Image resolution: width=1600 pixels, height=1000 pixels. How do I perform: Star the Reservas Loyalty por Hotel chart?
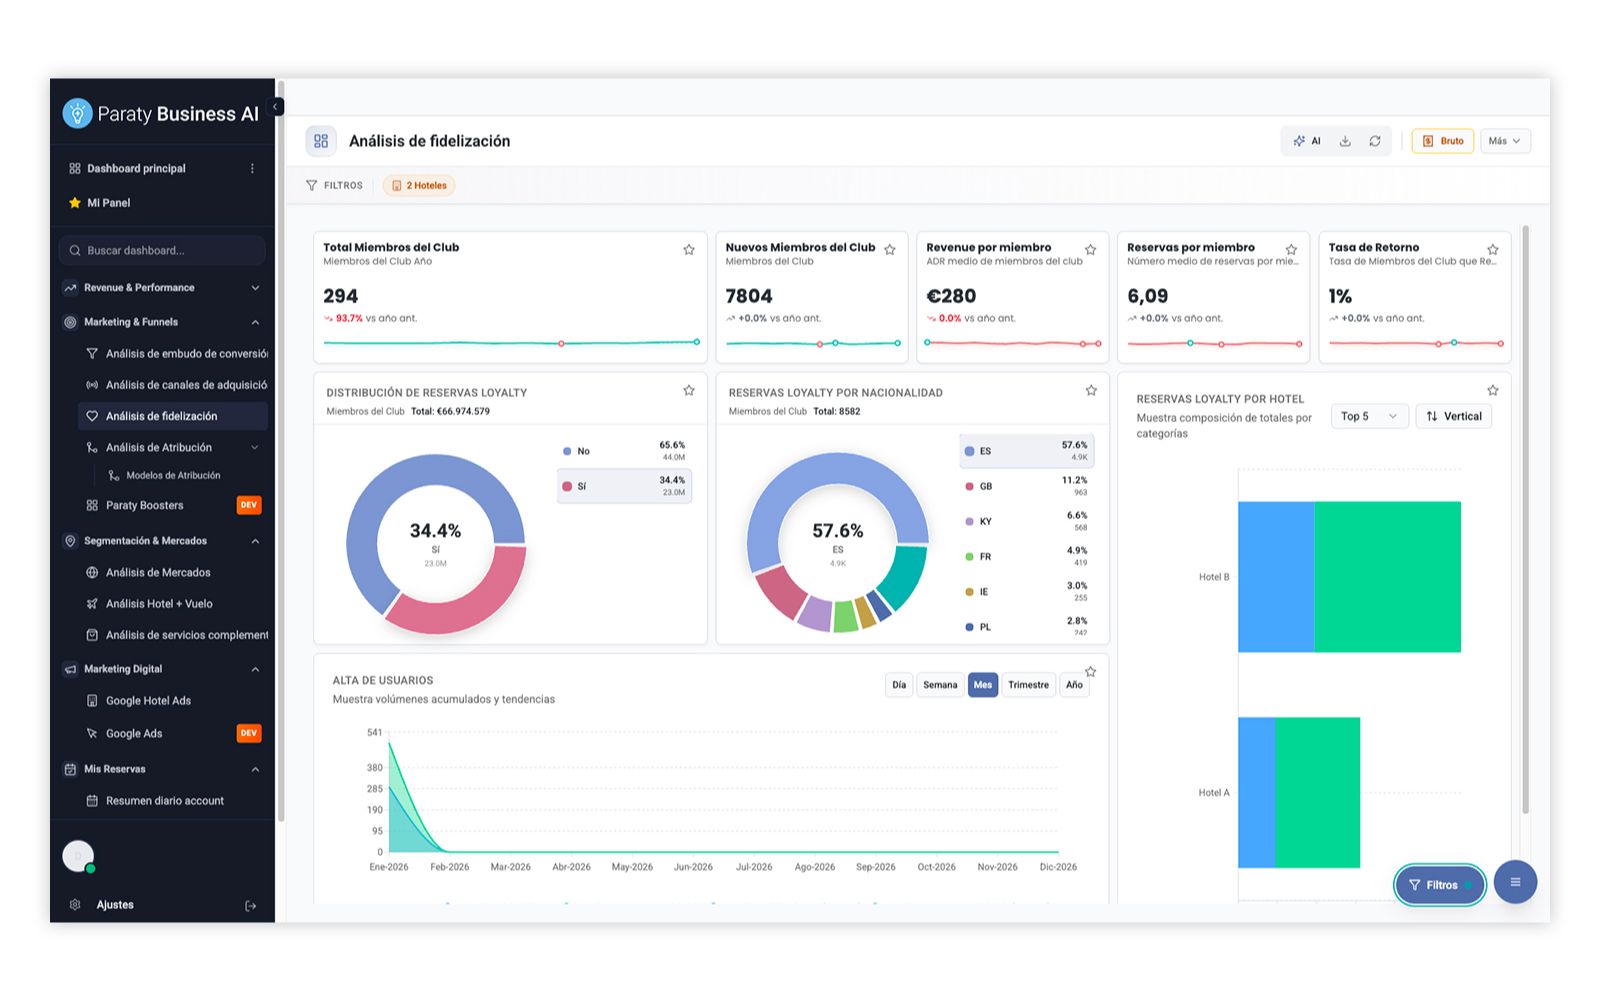coord(1493,390)
